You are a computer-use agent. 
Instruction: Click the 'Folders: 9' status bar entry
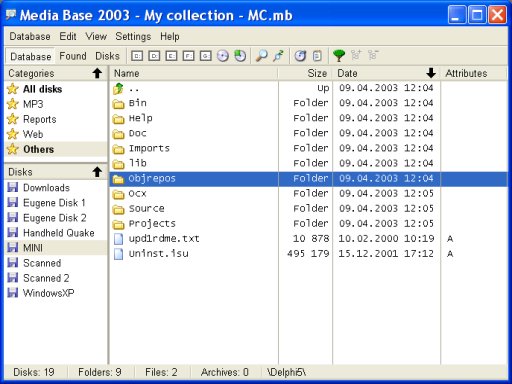(100, 372)
